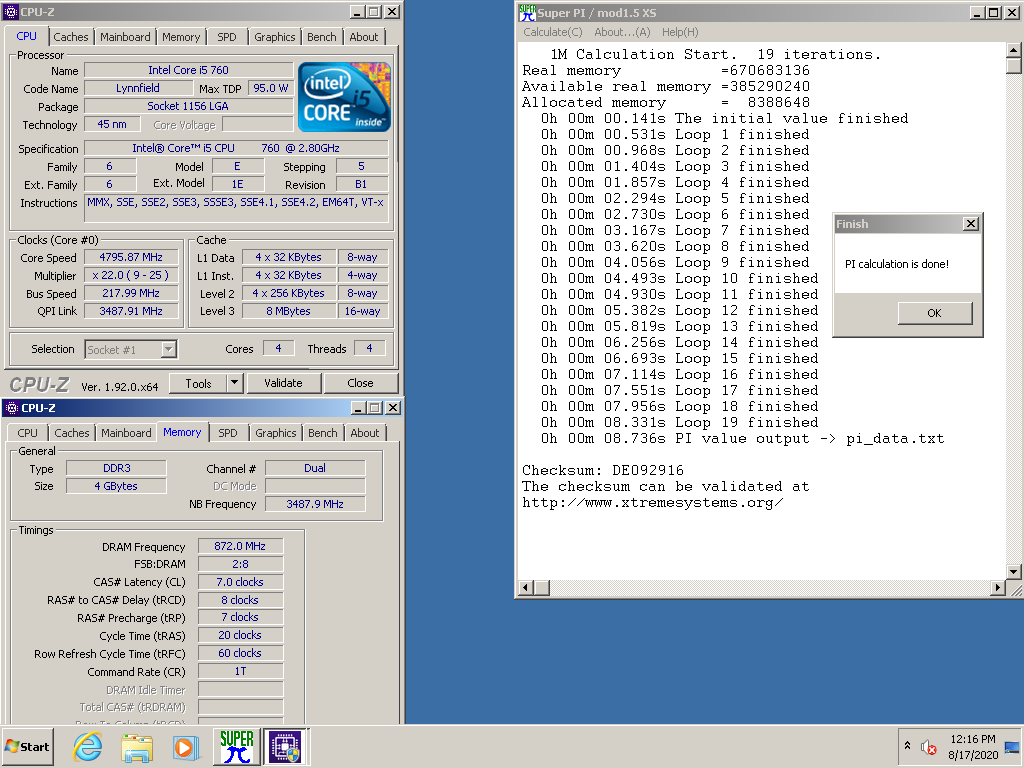Switch to CPU-Z taskbar button

click(285, 746)
